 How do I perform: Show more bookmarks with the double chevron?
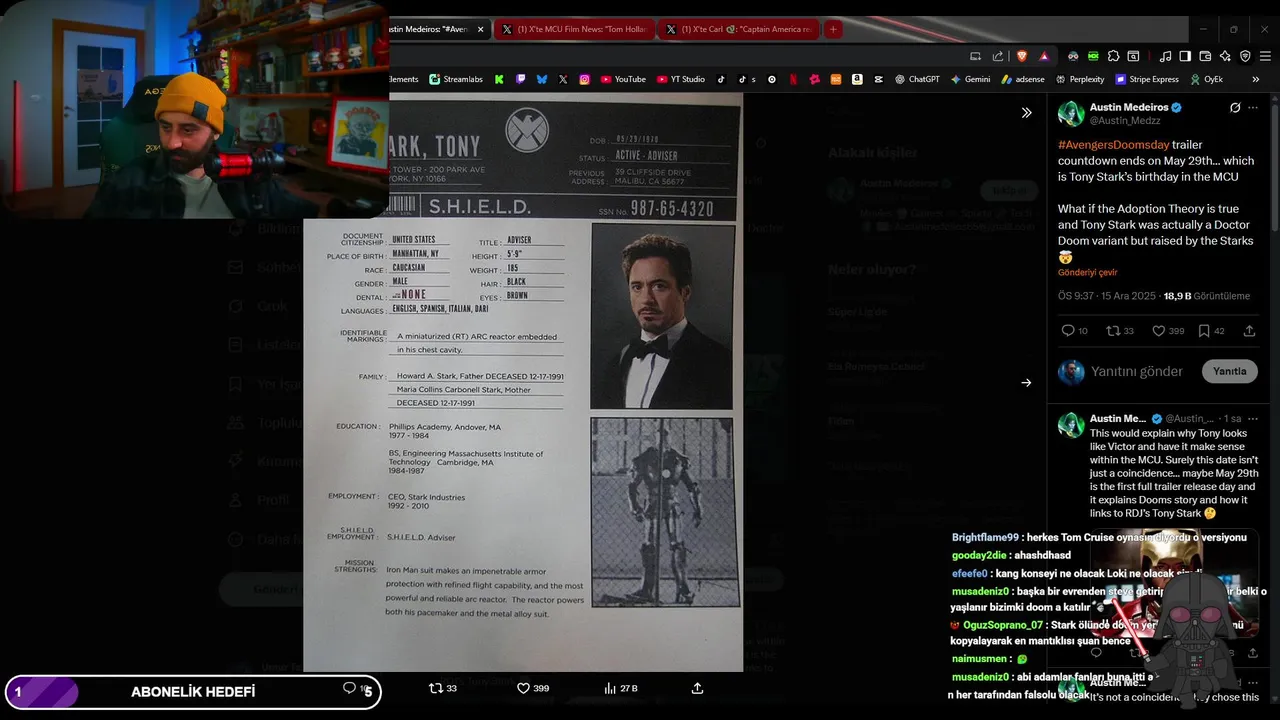coord(1255,79)
